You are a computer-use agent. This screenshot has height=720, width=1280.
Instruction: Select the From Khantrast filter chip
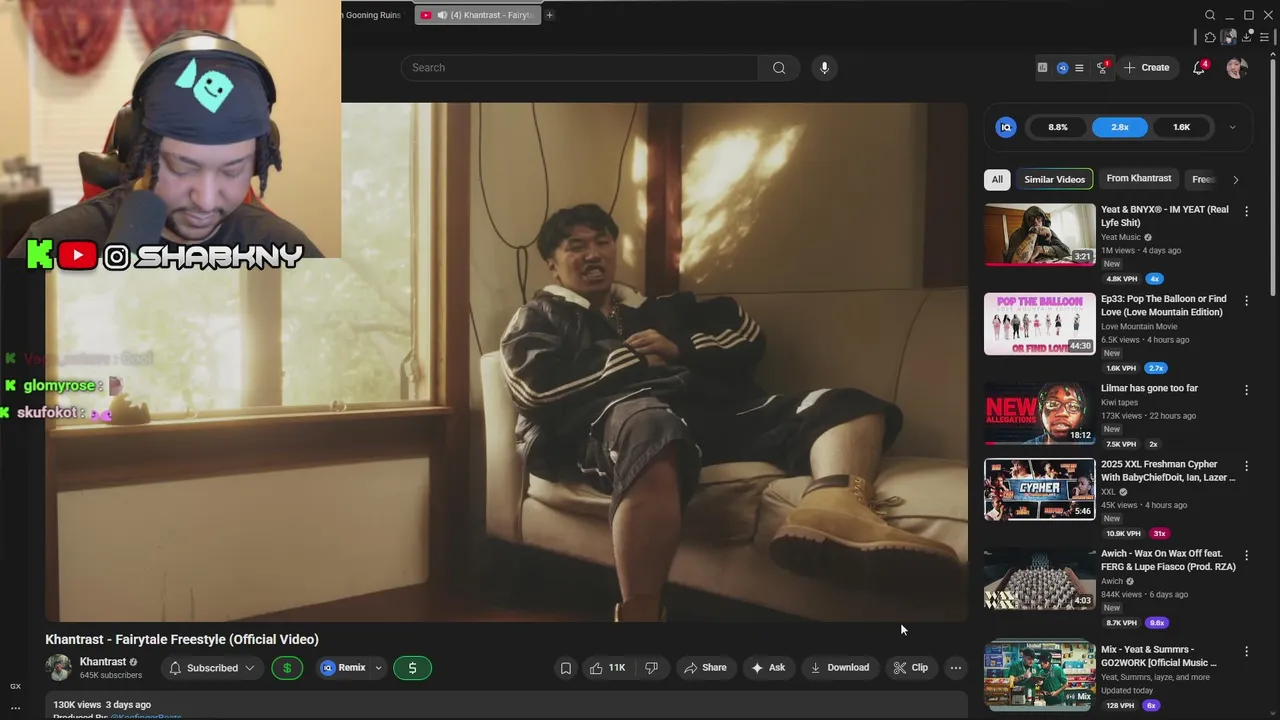1138,179
